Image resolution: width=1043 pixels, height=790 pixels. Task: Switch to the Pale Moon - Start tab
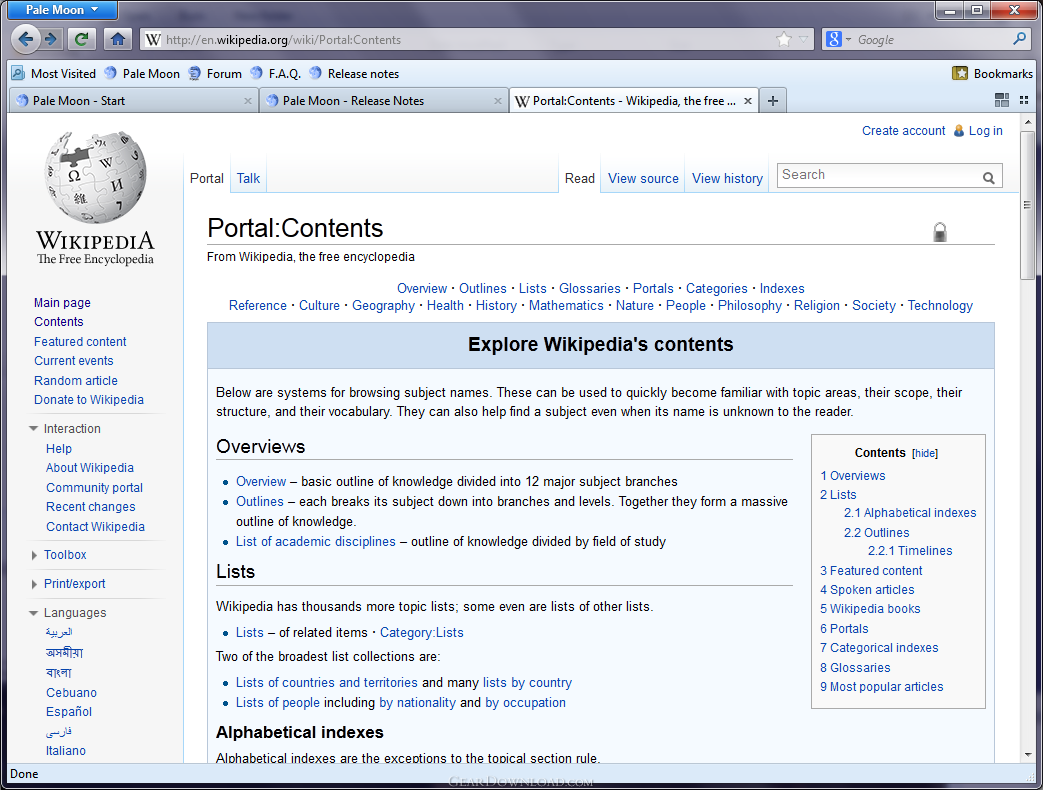pos(134,100)
